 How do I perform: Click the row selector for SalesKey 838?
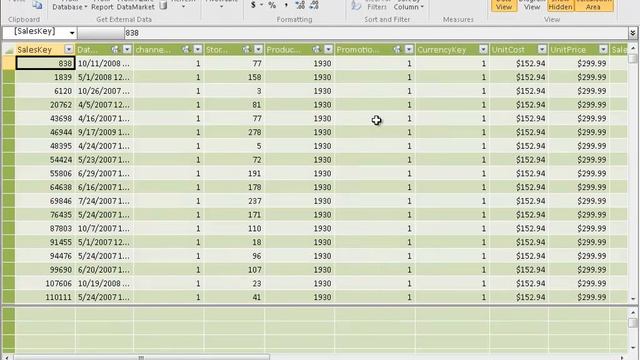[9, 63]
